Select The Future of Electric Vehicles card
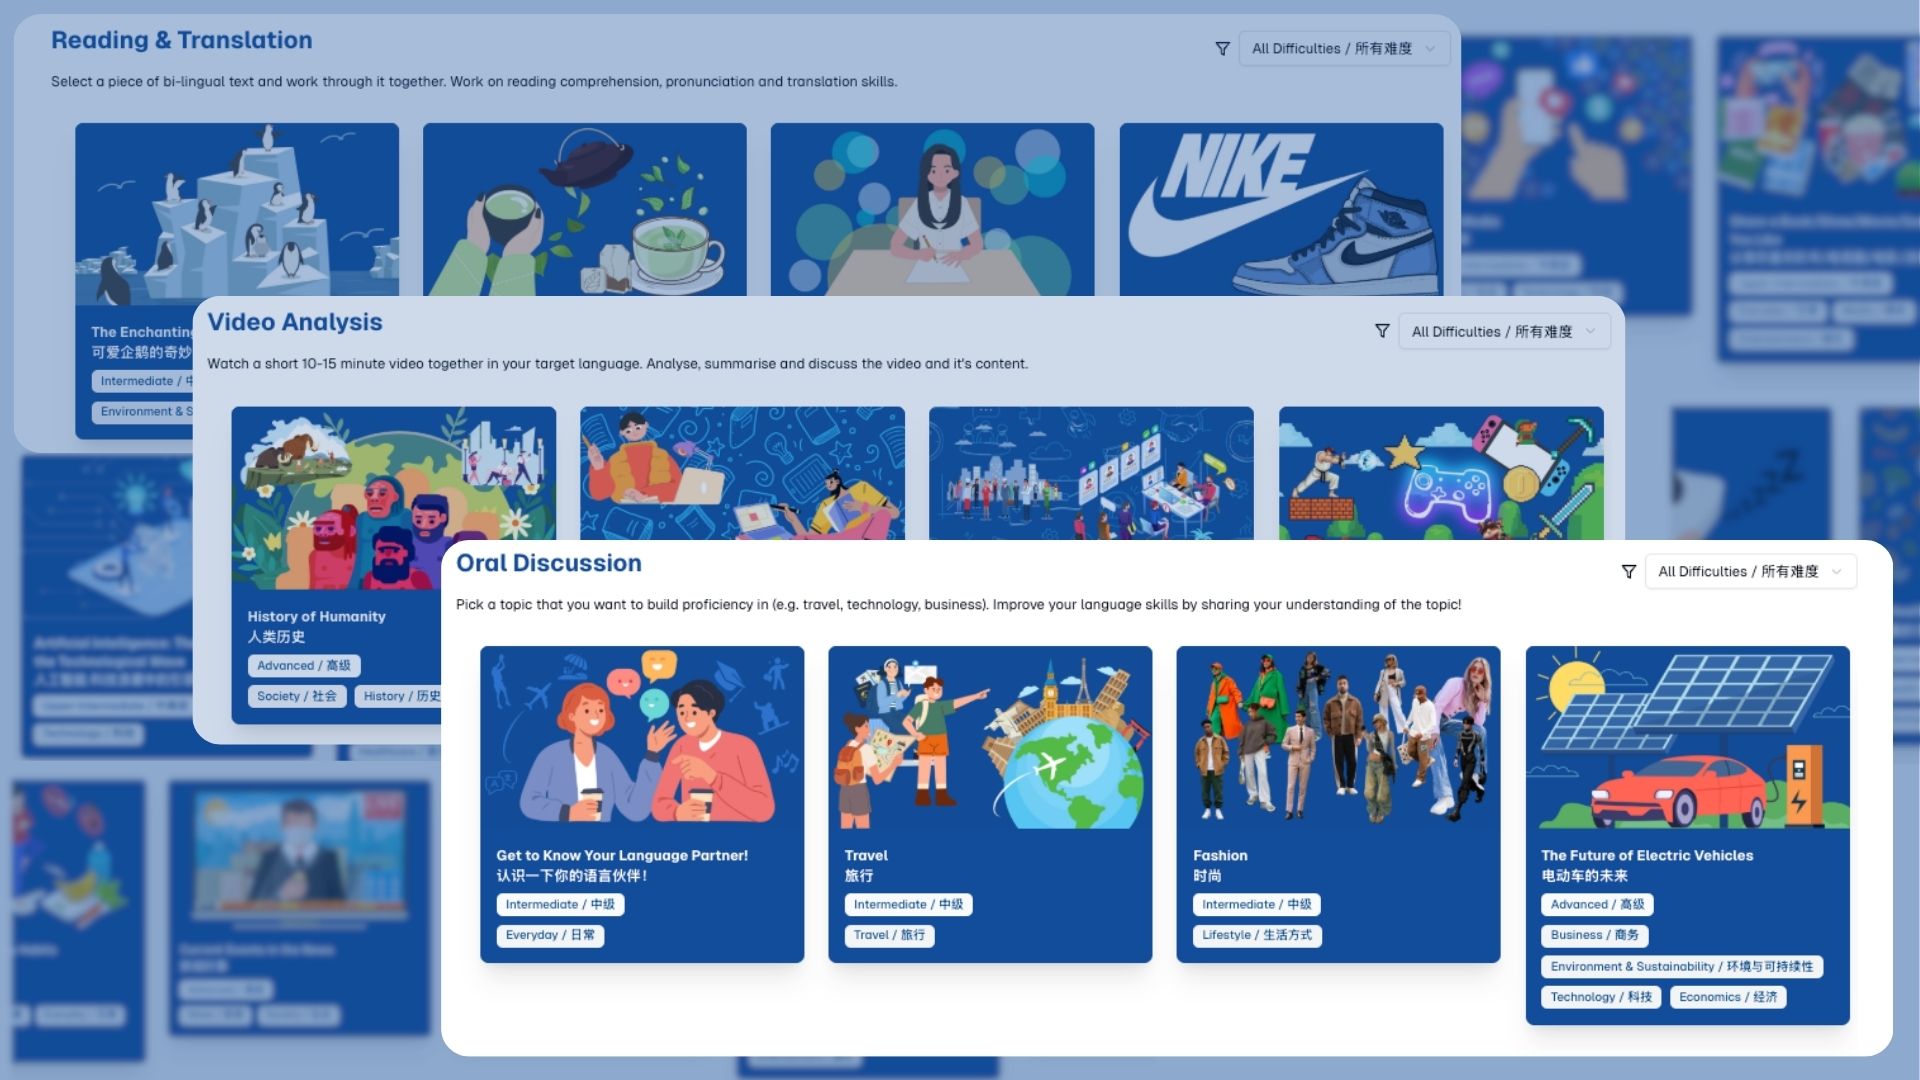The image size is (1920, 1080). [x=1687, y=835]
